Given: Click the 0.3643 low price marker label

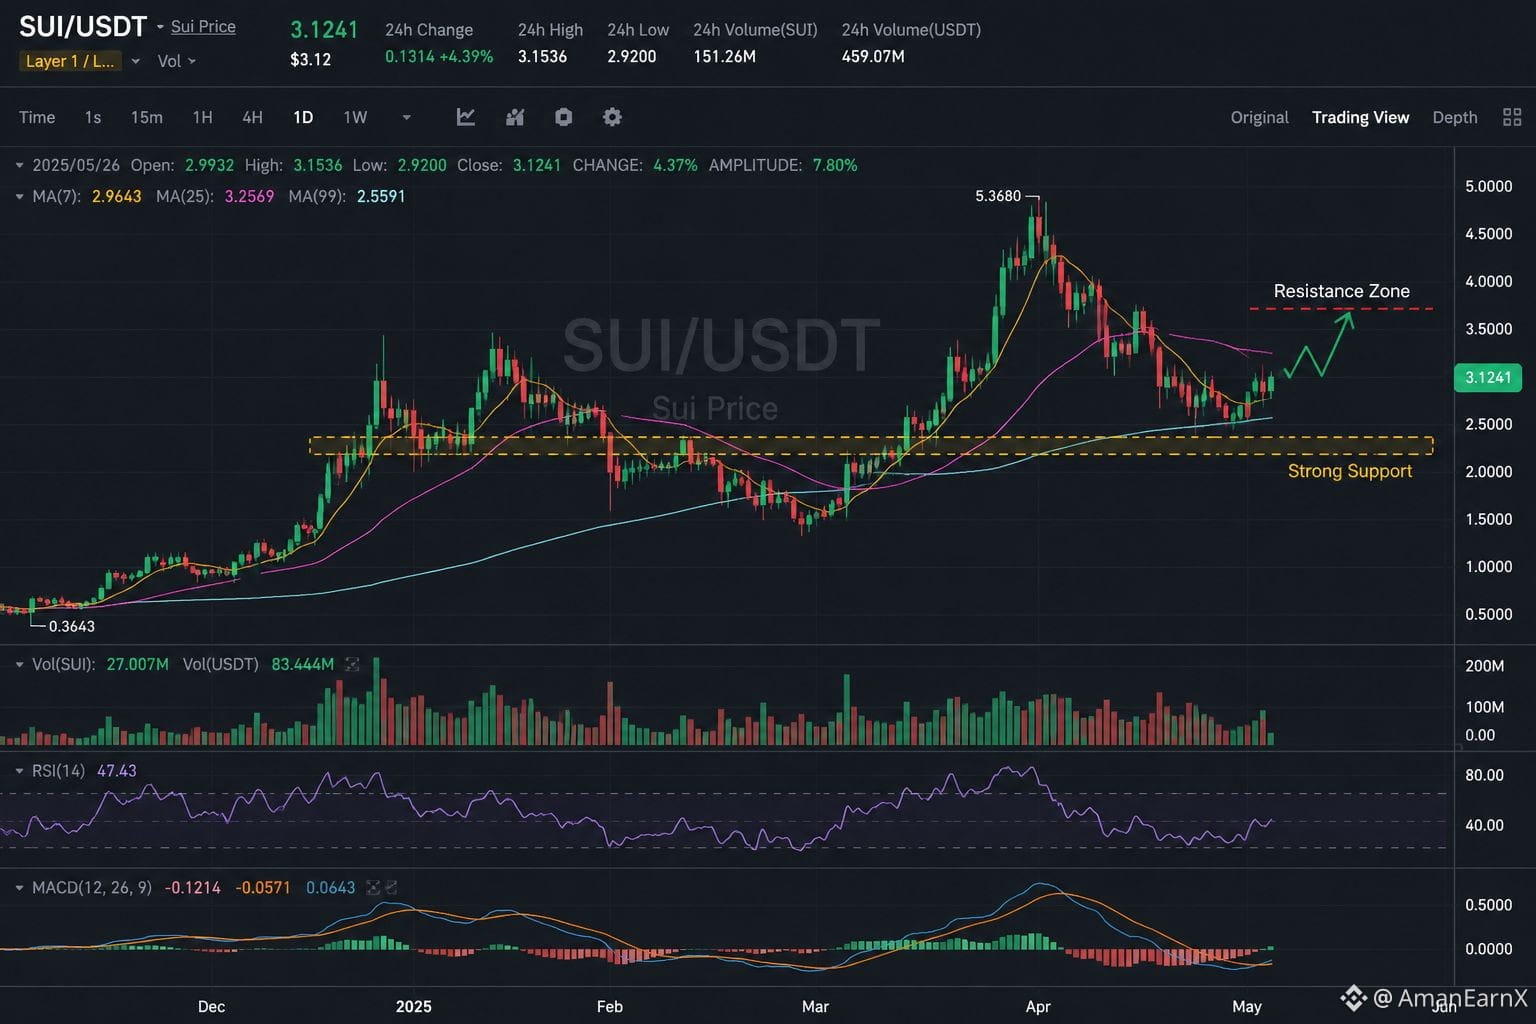Looking at the screenshot, I should pyautogui.click(x=72, y=627).
